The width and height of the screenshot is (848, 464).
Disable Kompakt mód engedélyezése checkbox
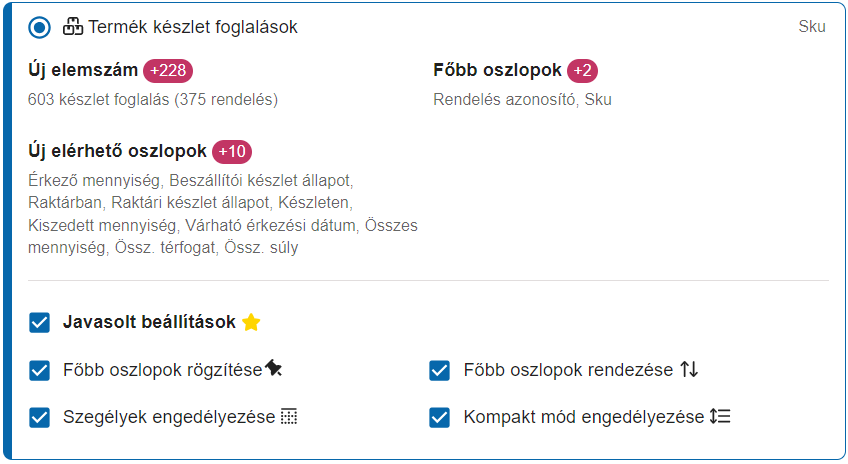[x=439, y=417]
